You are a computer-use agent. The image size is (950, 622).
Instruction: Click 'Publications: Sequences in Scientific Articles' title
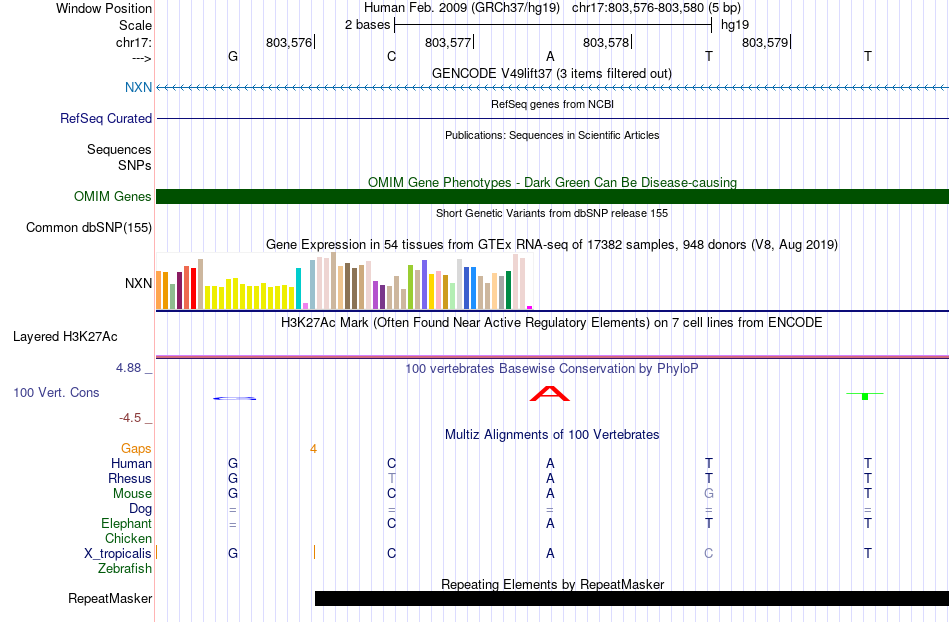[552, 135]
